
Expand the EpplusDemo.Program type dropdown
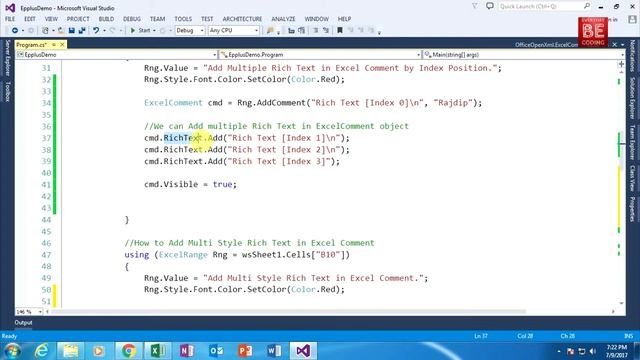point(418,55)
